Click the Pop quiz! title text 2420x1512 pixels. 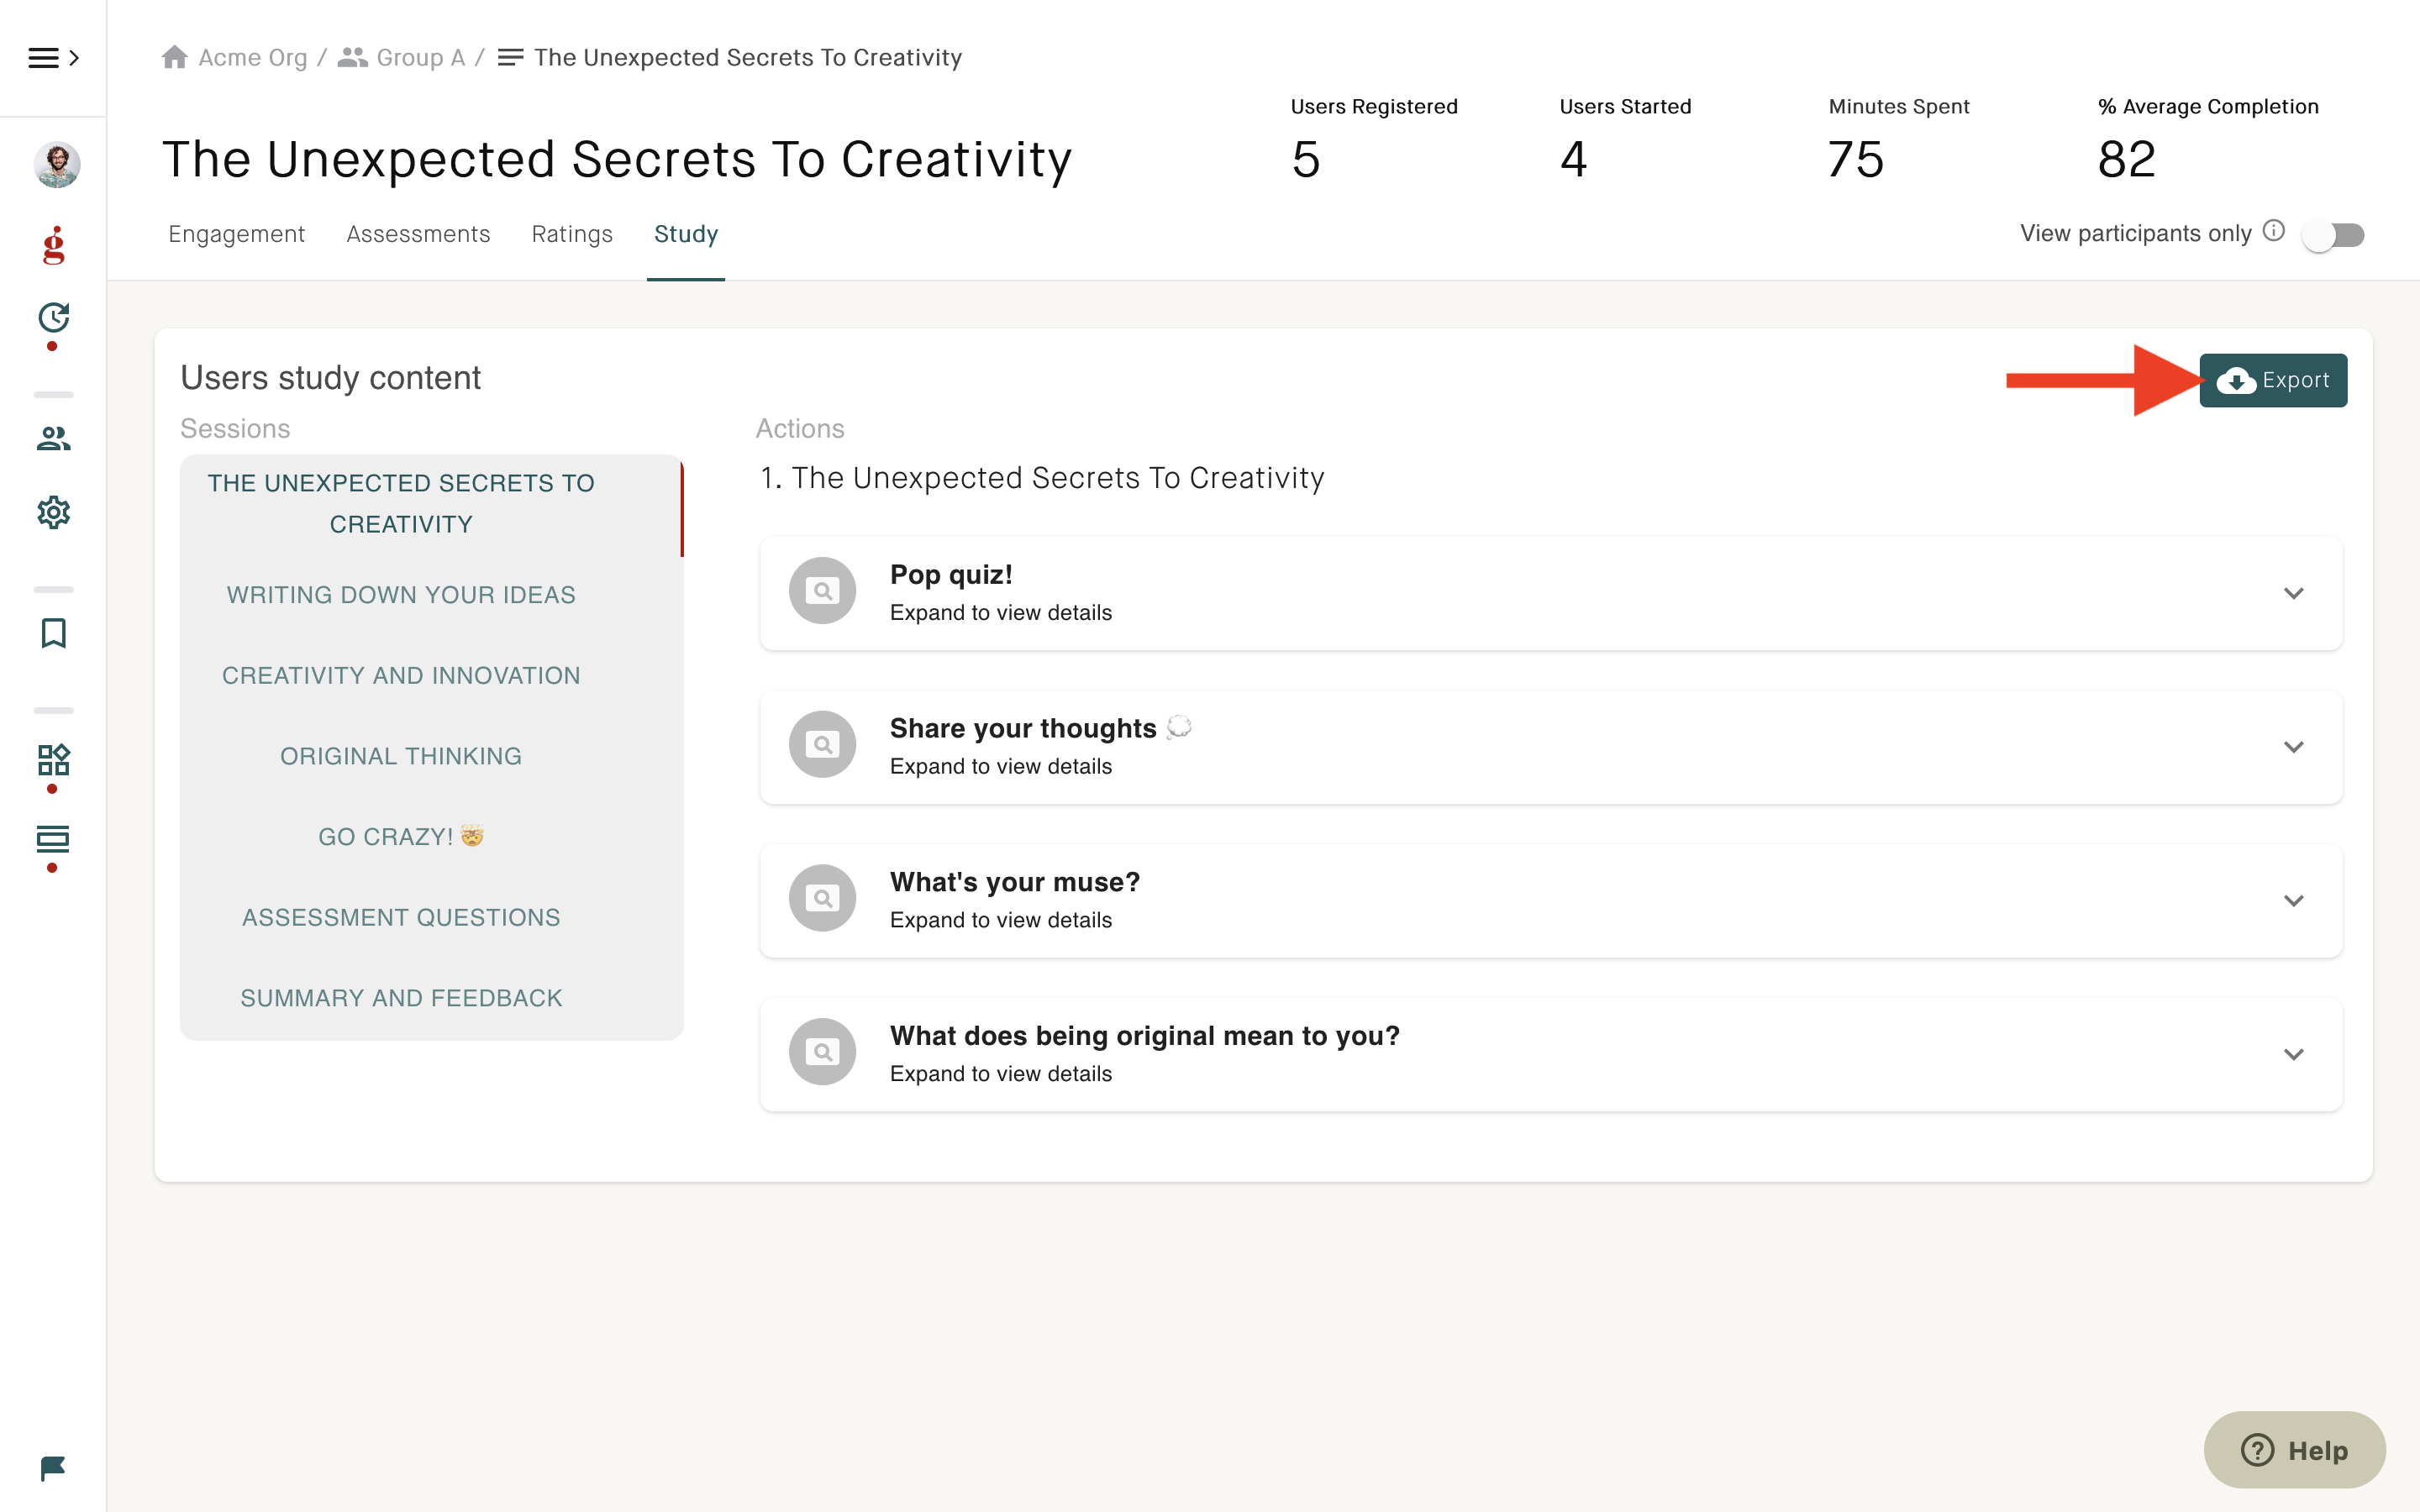point(951,575)
